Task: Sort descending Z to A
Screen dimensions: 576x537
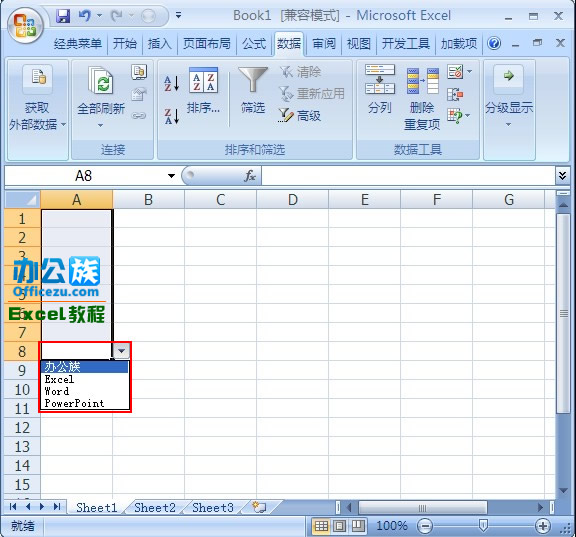Action: coord(172,116)
